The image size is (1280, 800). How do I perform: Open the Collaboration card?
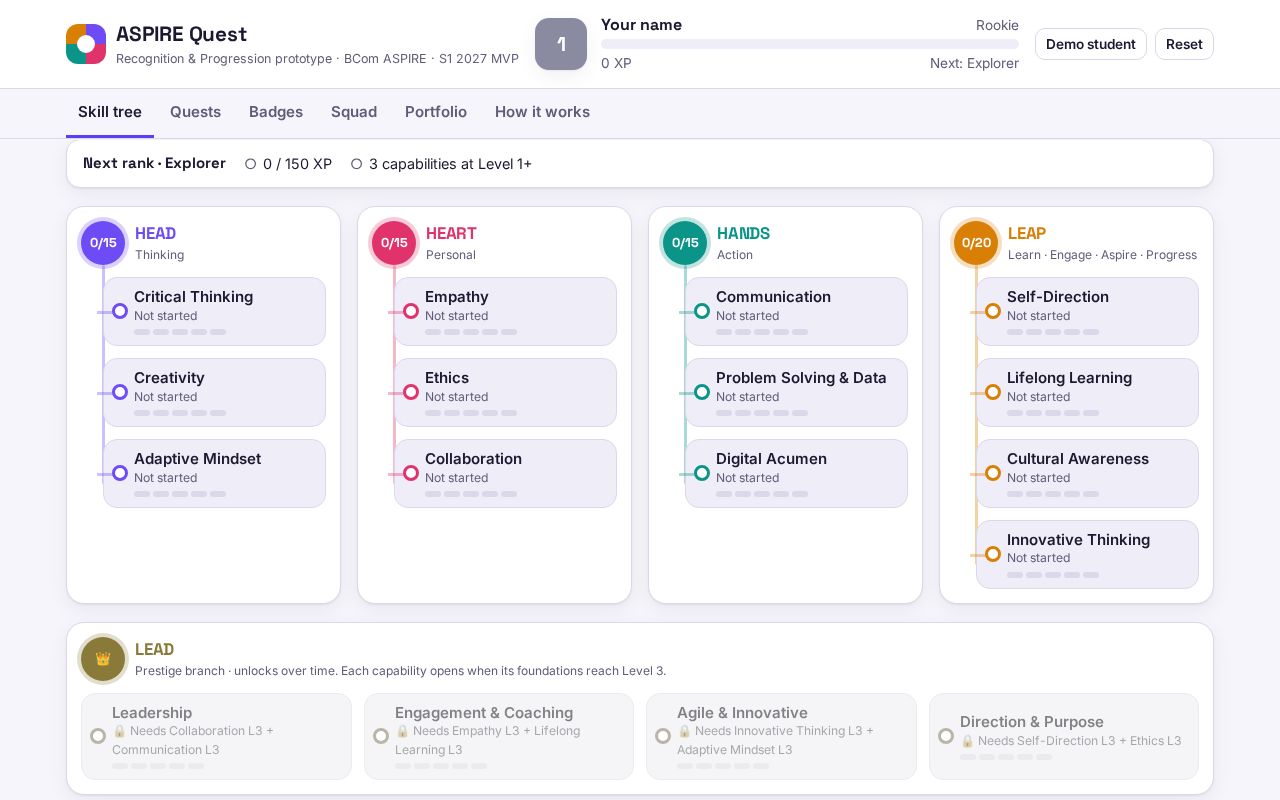(505, 474)
